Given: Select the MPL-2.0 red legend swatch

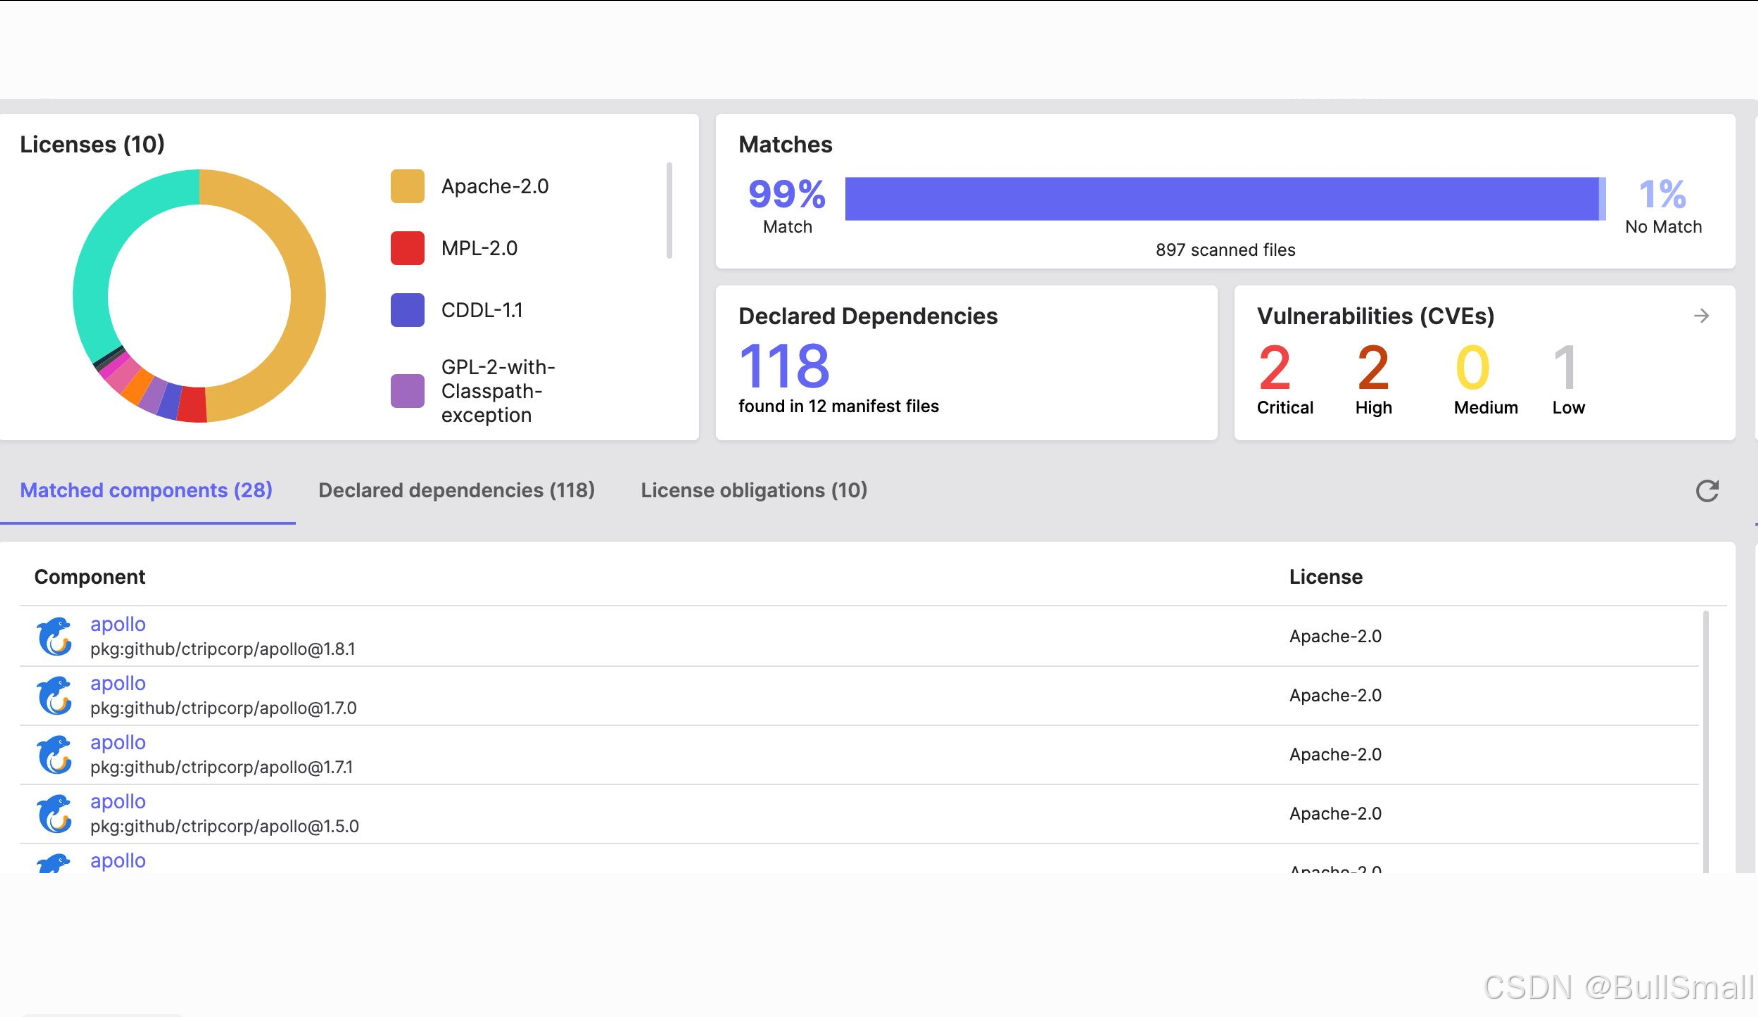Looking at the screenshot, I should point(408,248).
